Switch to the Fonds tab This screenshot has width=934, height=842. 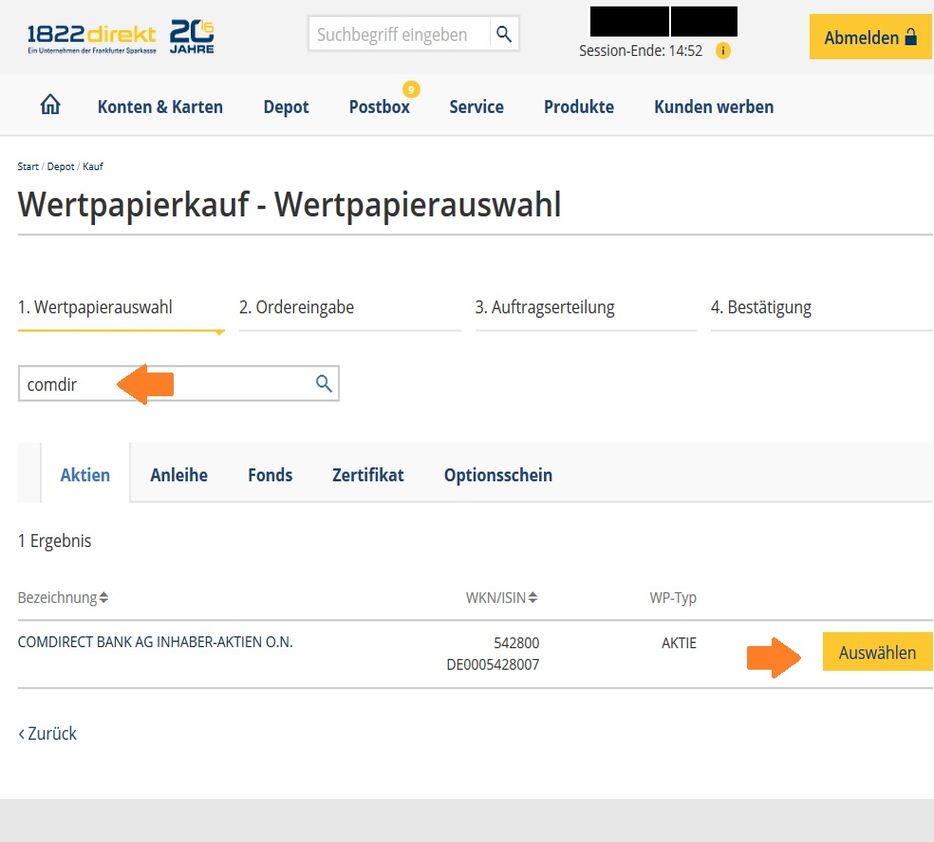click(x=270, y=475)
